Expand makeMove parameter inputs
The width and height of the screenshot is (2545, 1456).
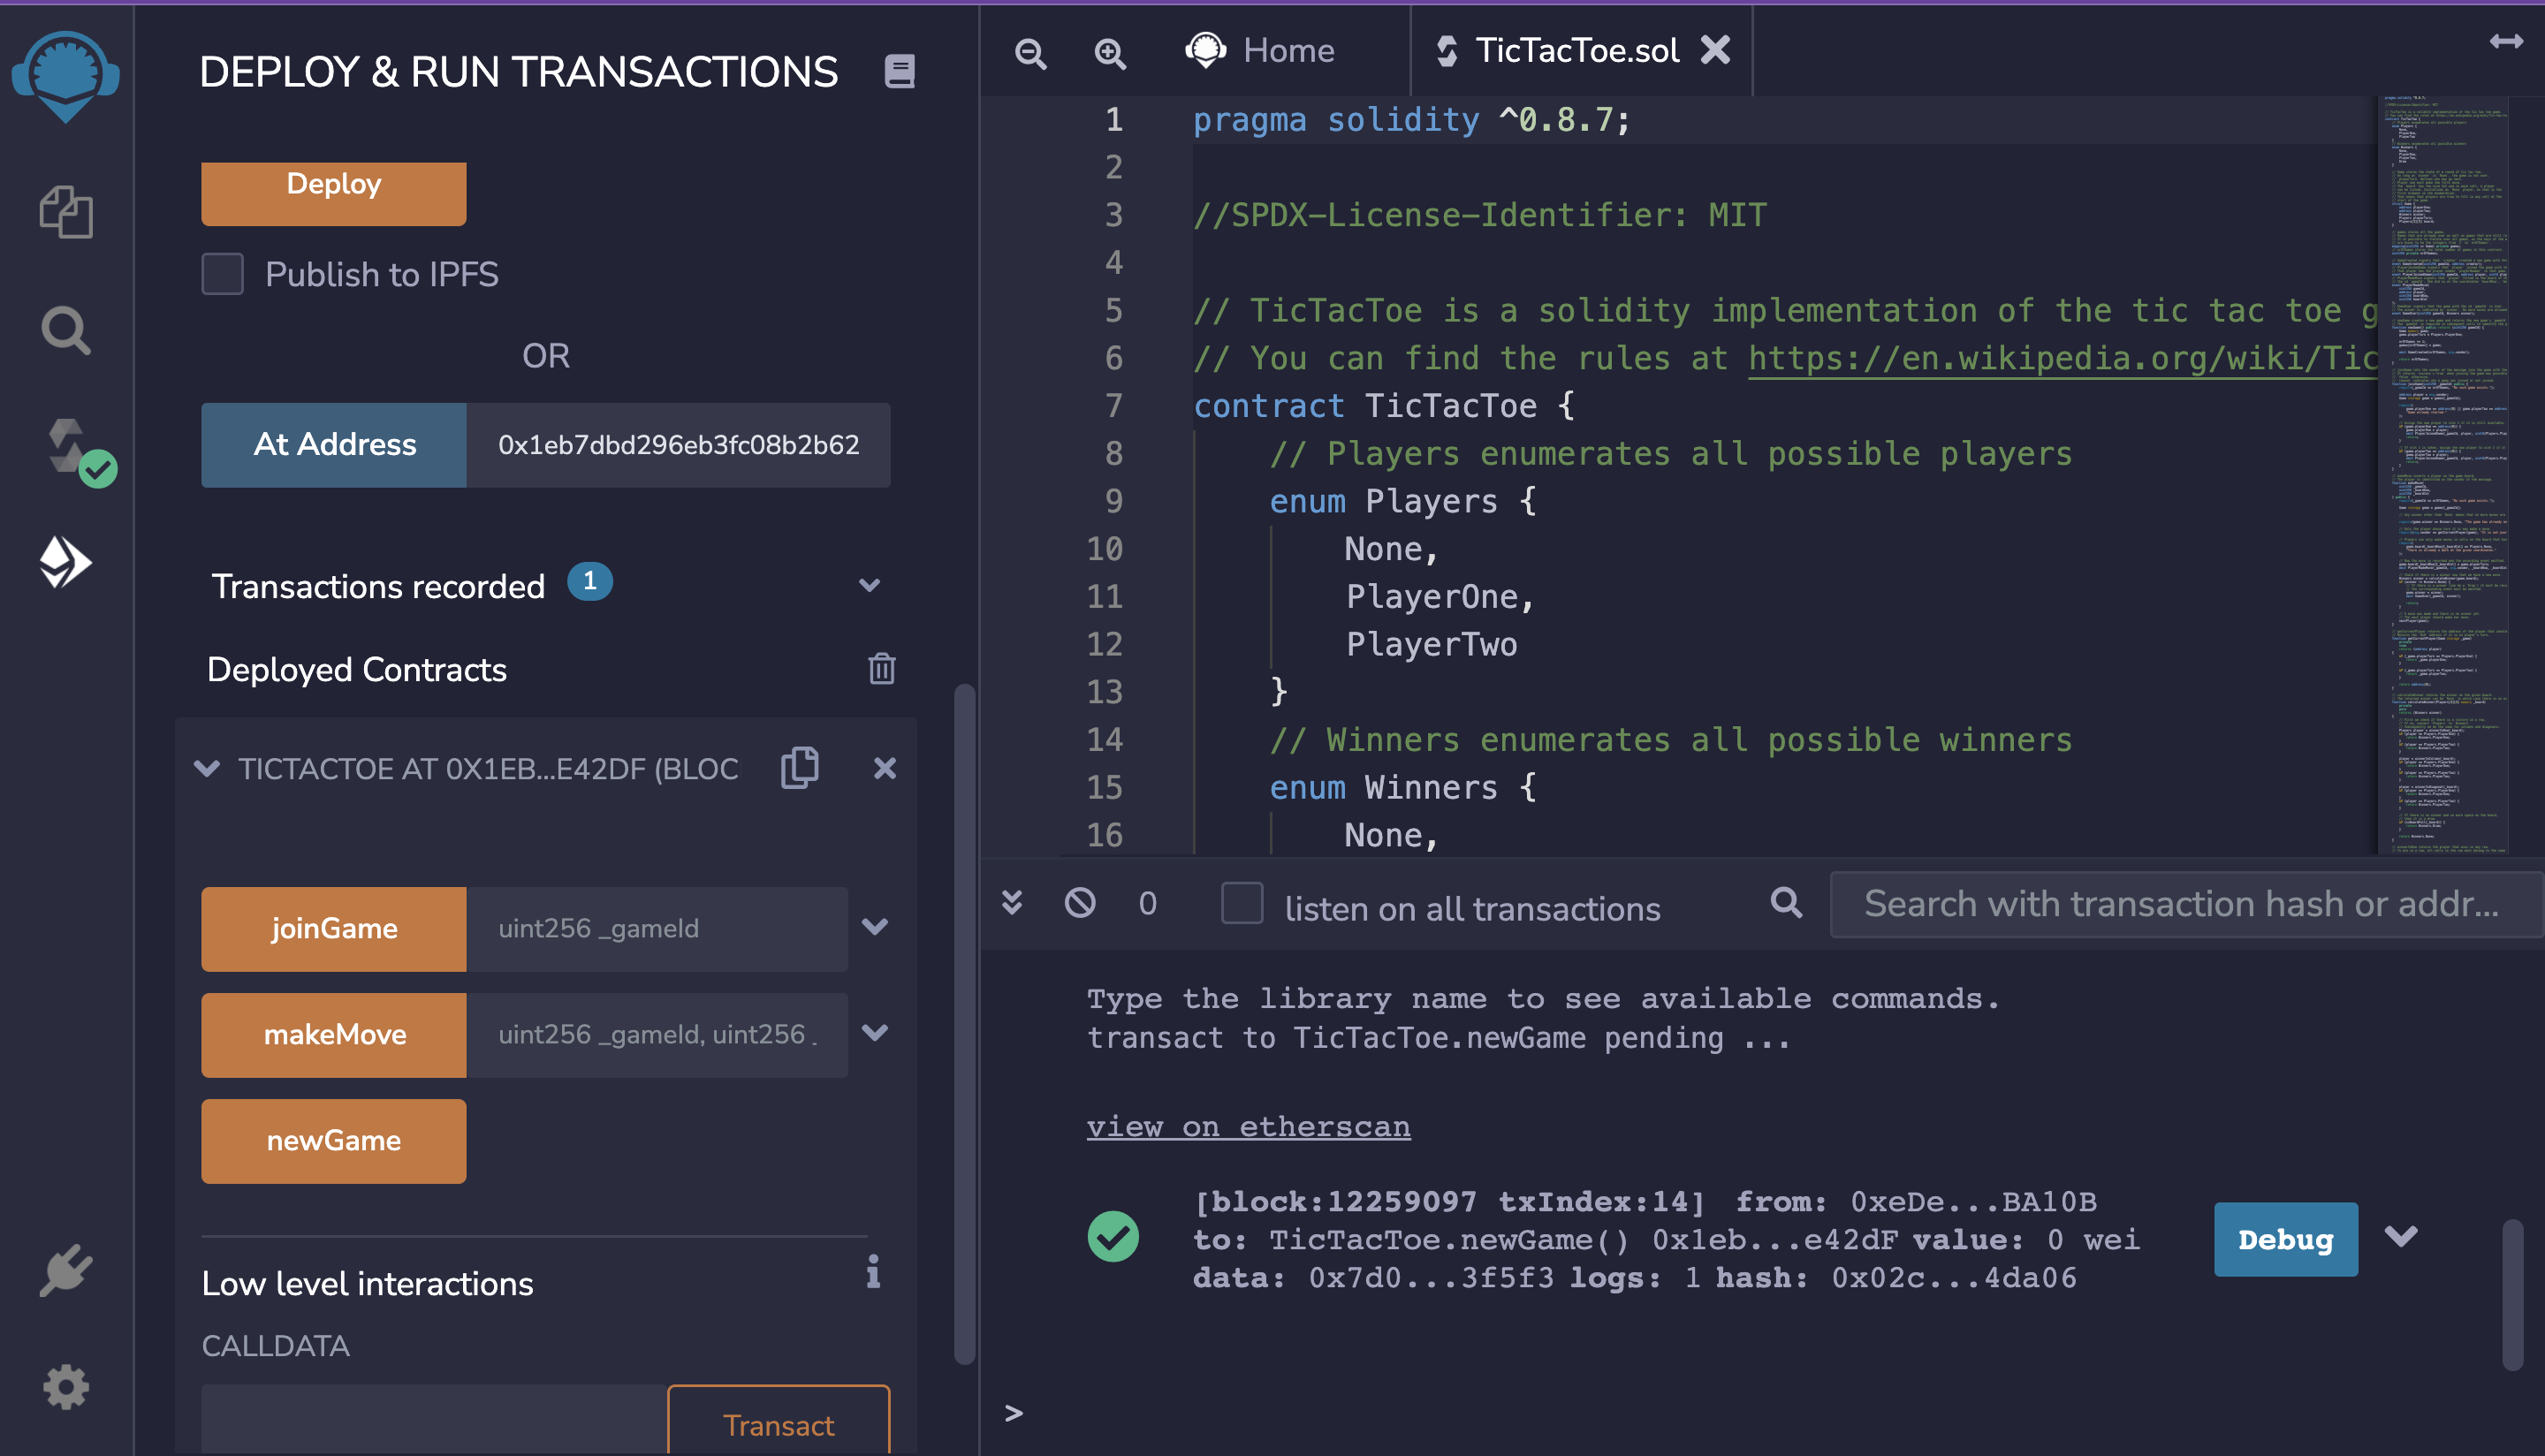(x=875, y=1033)
